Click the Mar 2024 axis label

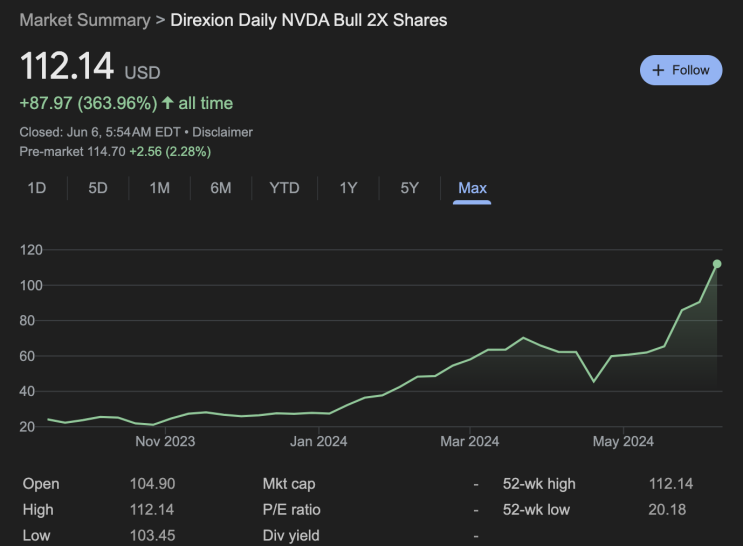tap(470, 441)
